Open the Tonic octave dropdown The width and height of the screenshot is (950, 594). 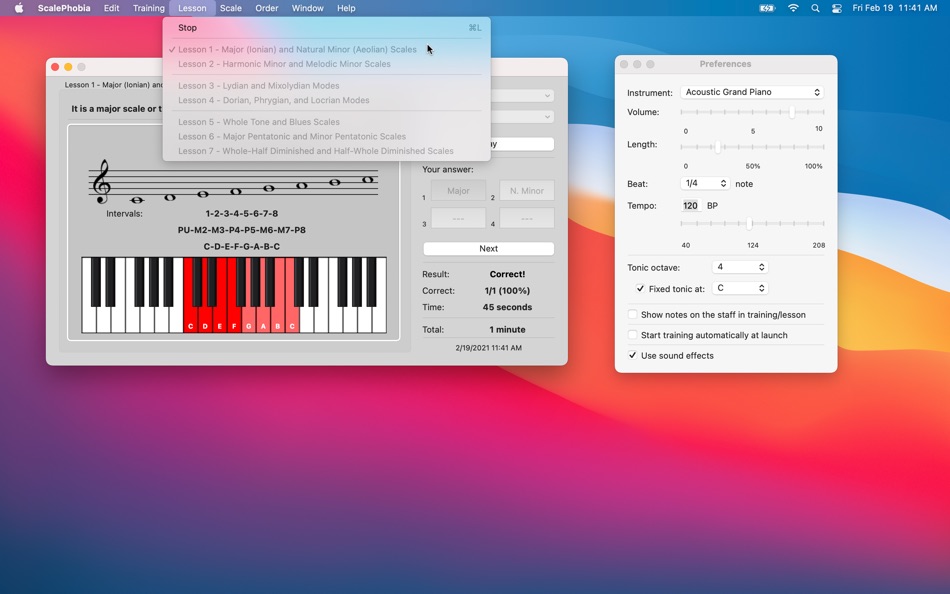(740, 267)
